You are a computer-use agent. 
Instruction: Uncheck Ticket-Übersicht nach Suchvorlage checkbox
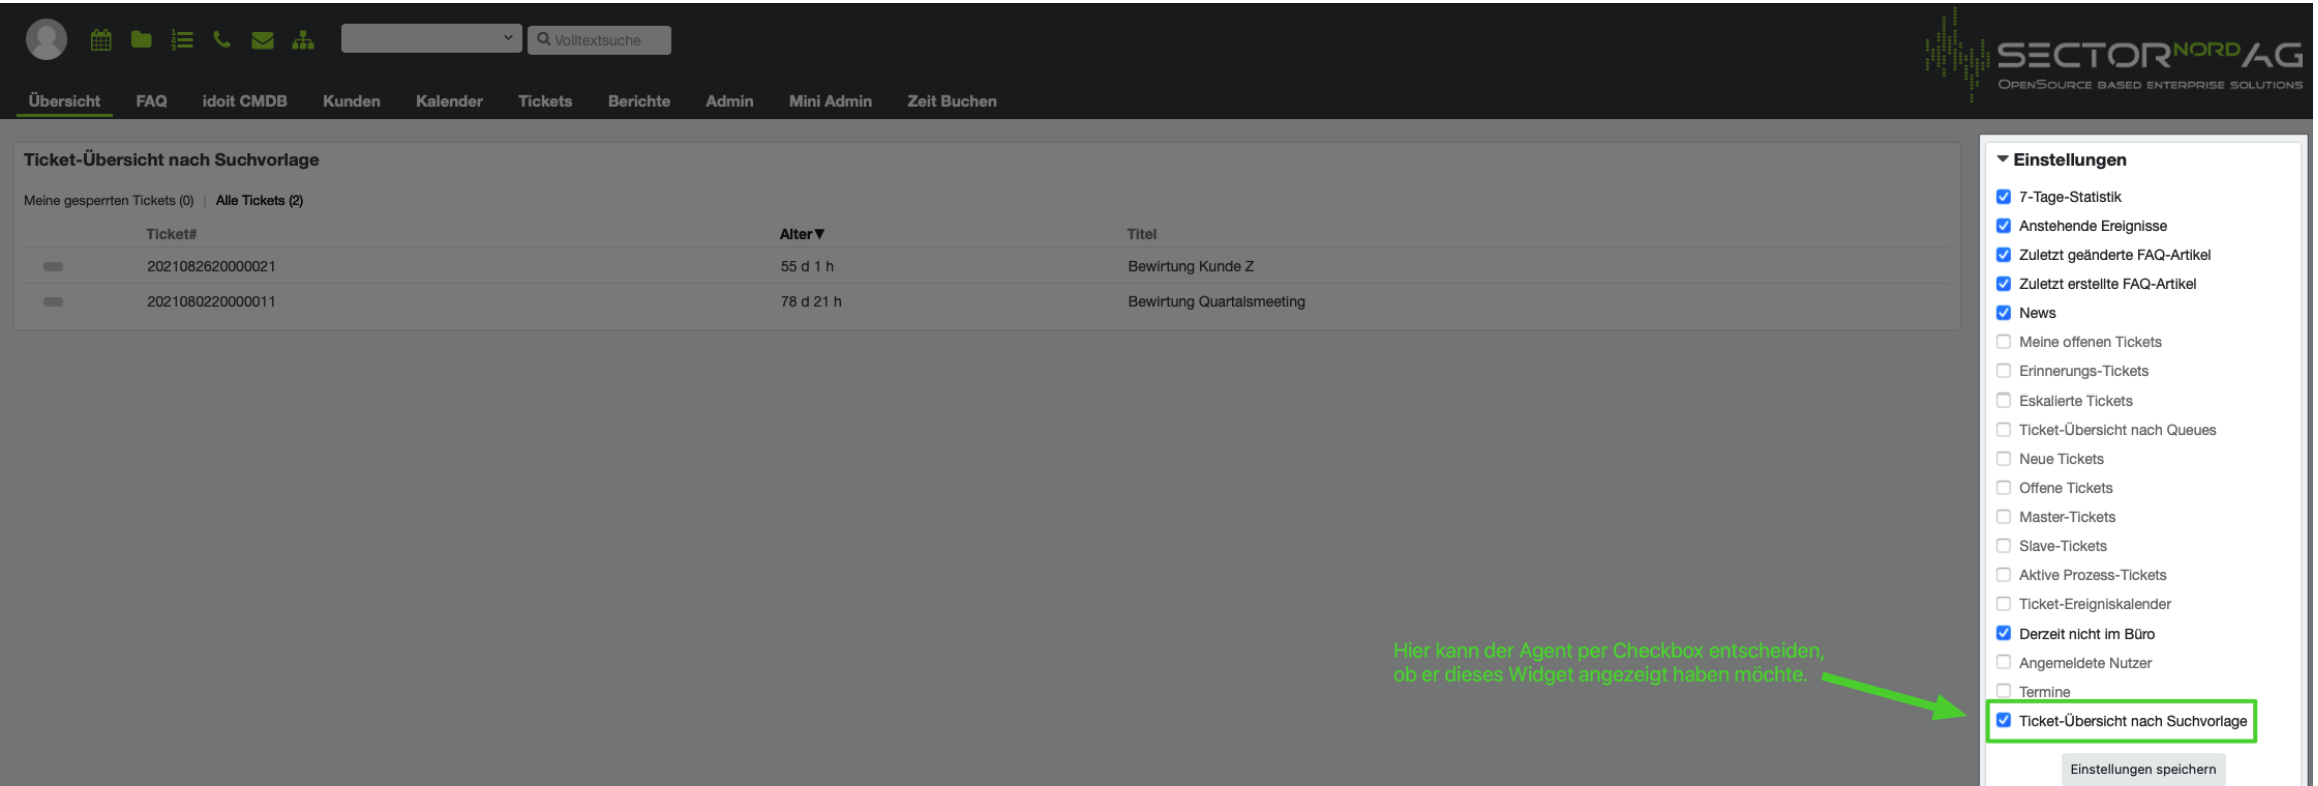tap(2003, 720)
